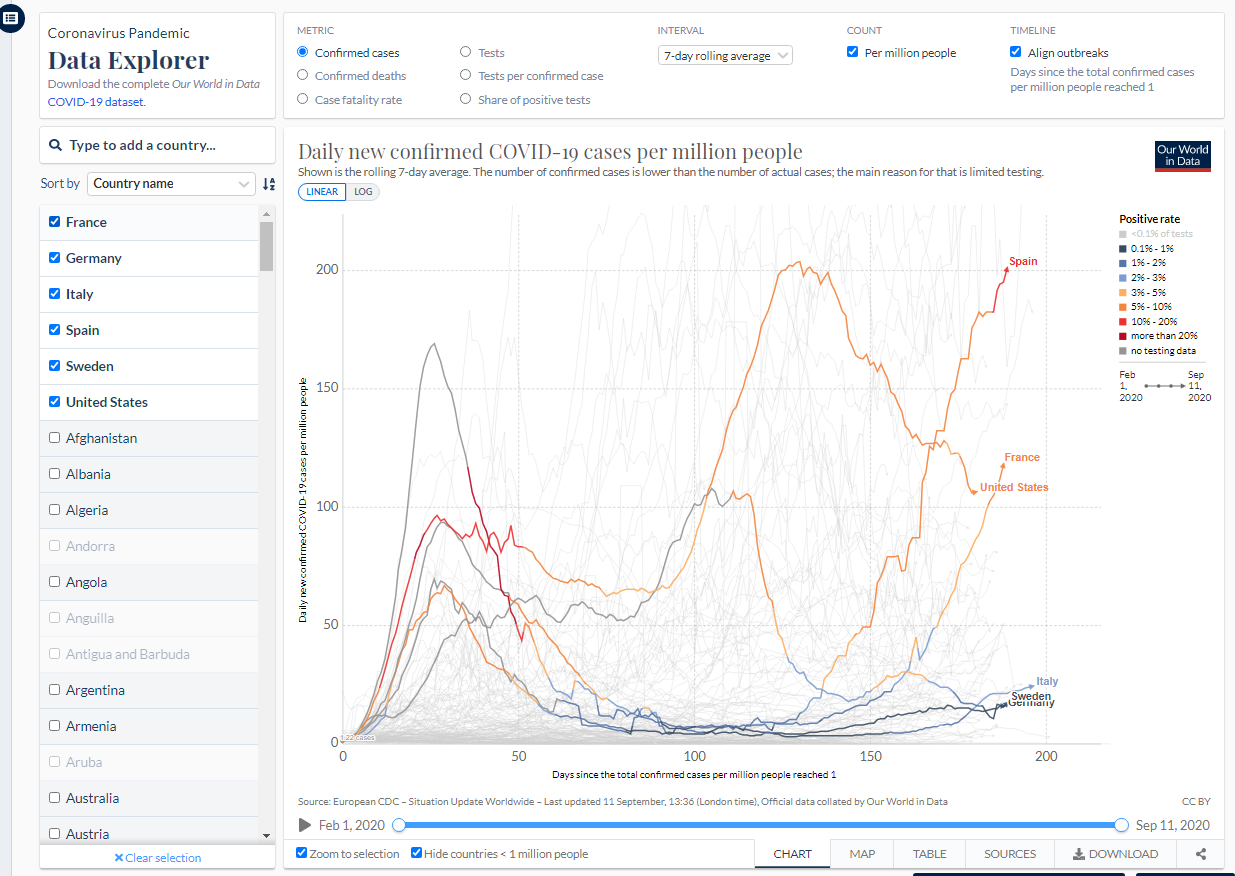Open the TABLE tab
The height and width of the screenshot is (876, 1235).
click(929, 854)
